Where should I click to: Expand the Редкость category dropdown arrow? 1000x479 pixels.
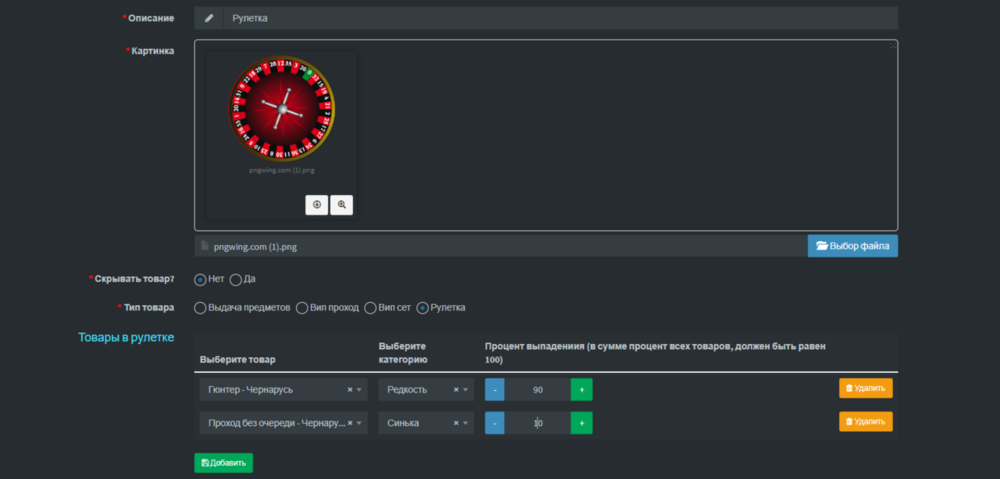[466, 390]
